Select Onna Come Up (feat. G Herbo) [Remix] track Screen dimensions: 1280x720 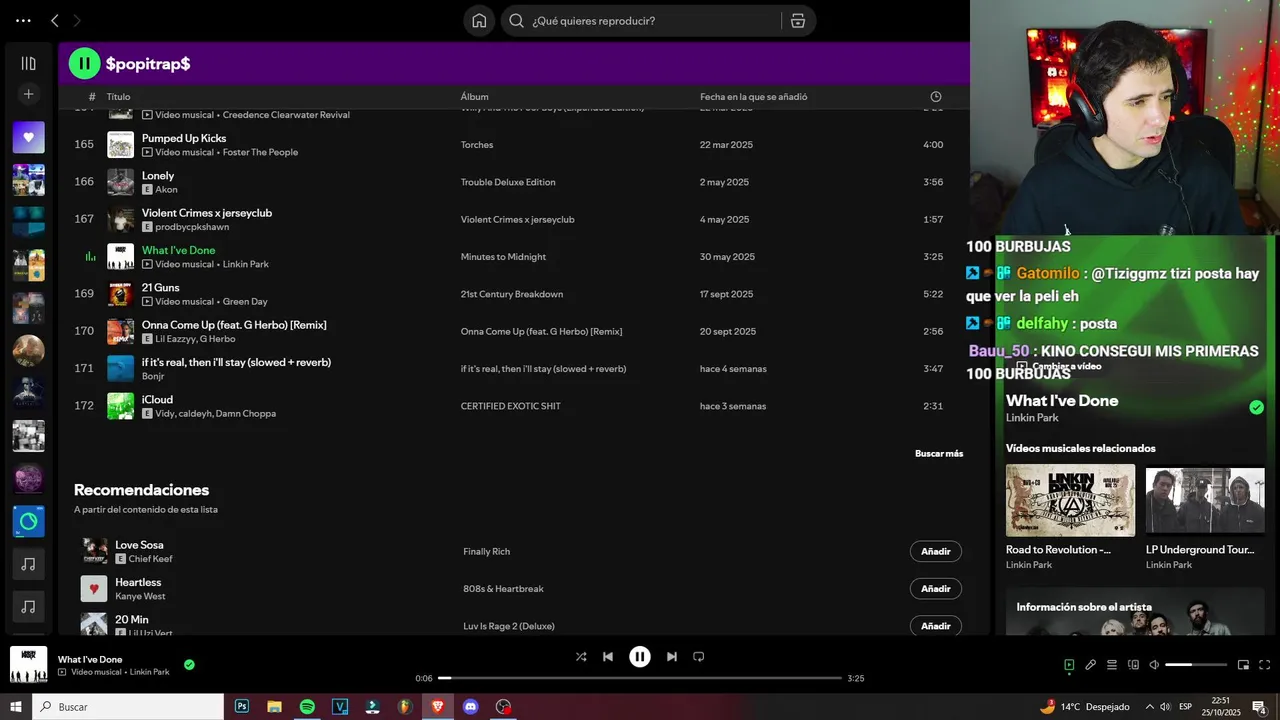pos(234,325)
